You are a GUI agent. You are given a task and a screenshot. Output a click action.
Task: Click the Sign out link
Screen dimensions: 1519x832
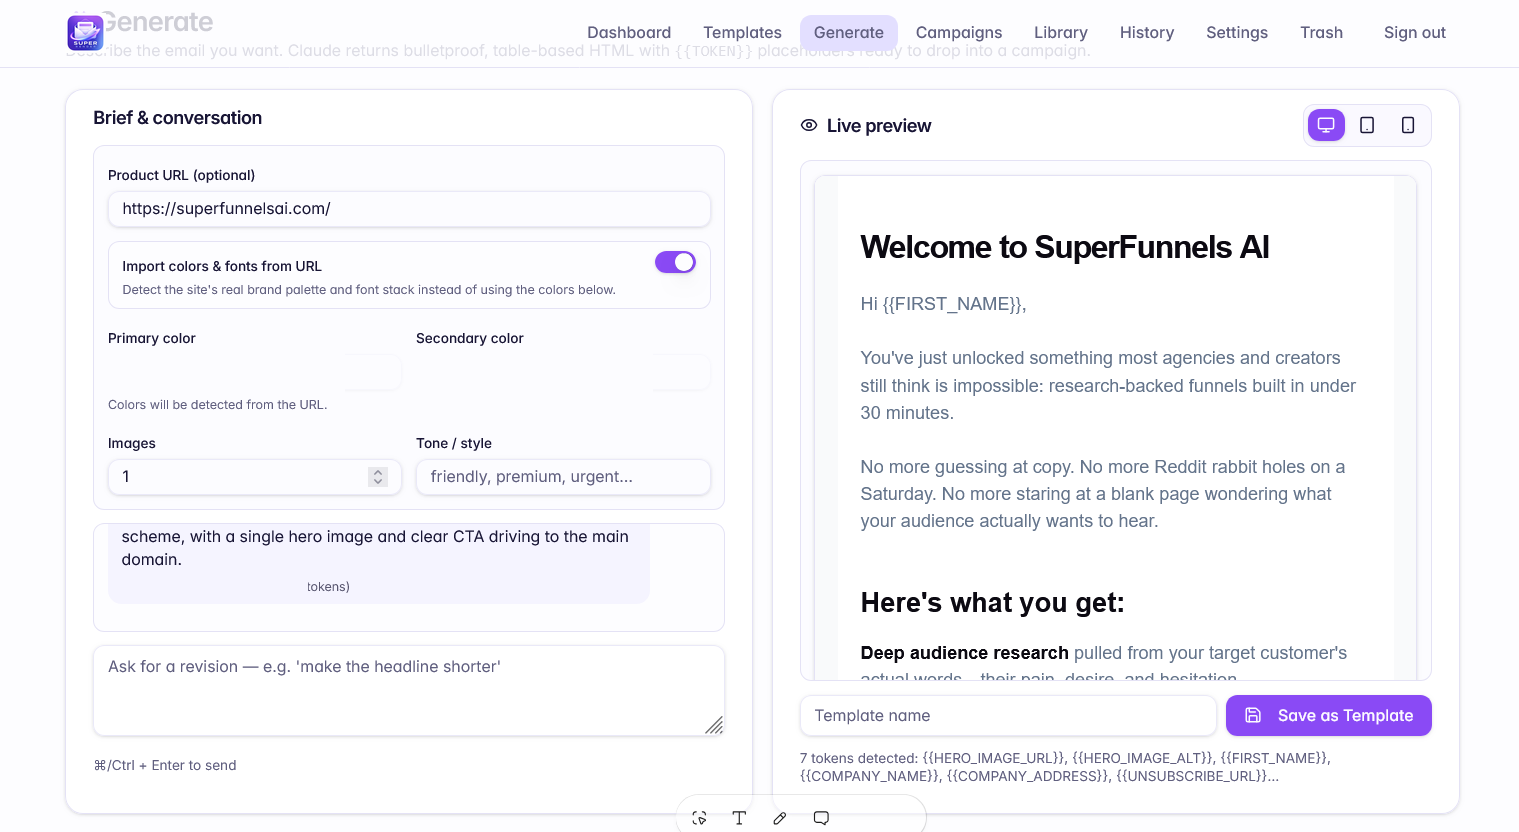(x=1415, y=33)
